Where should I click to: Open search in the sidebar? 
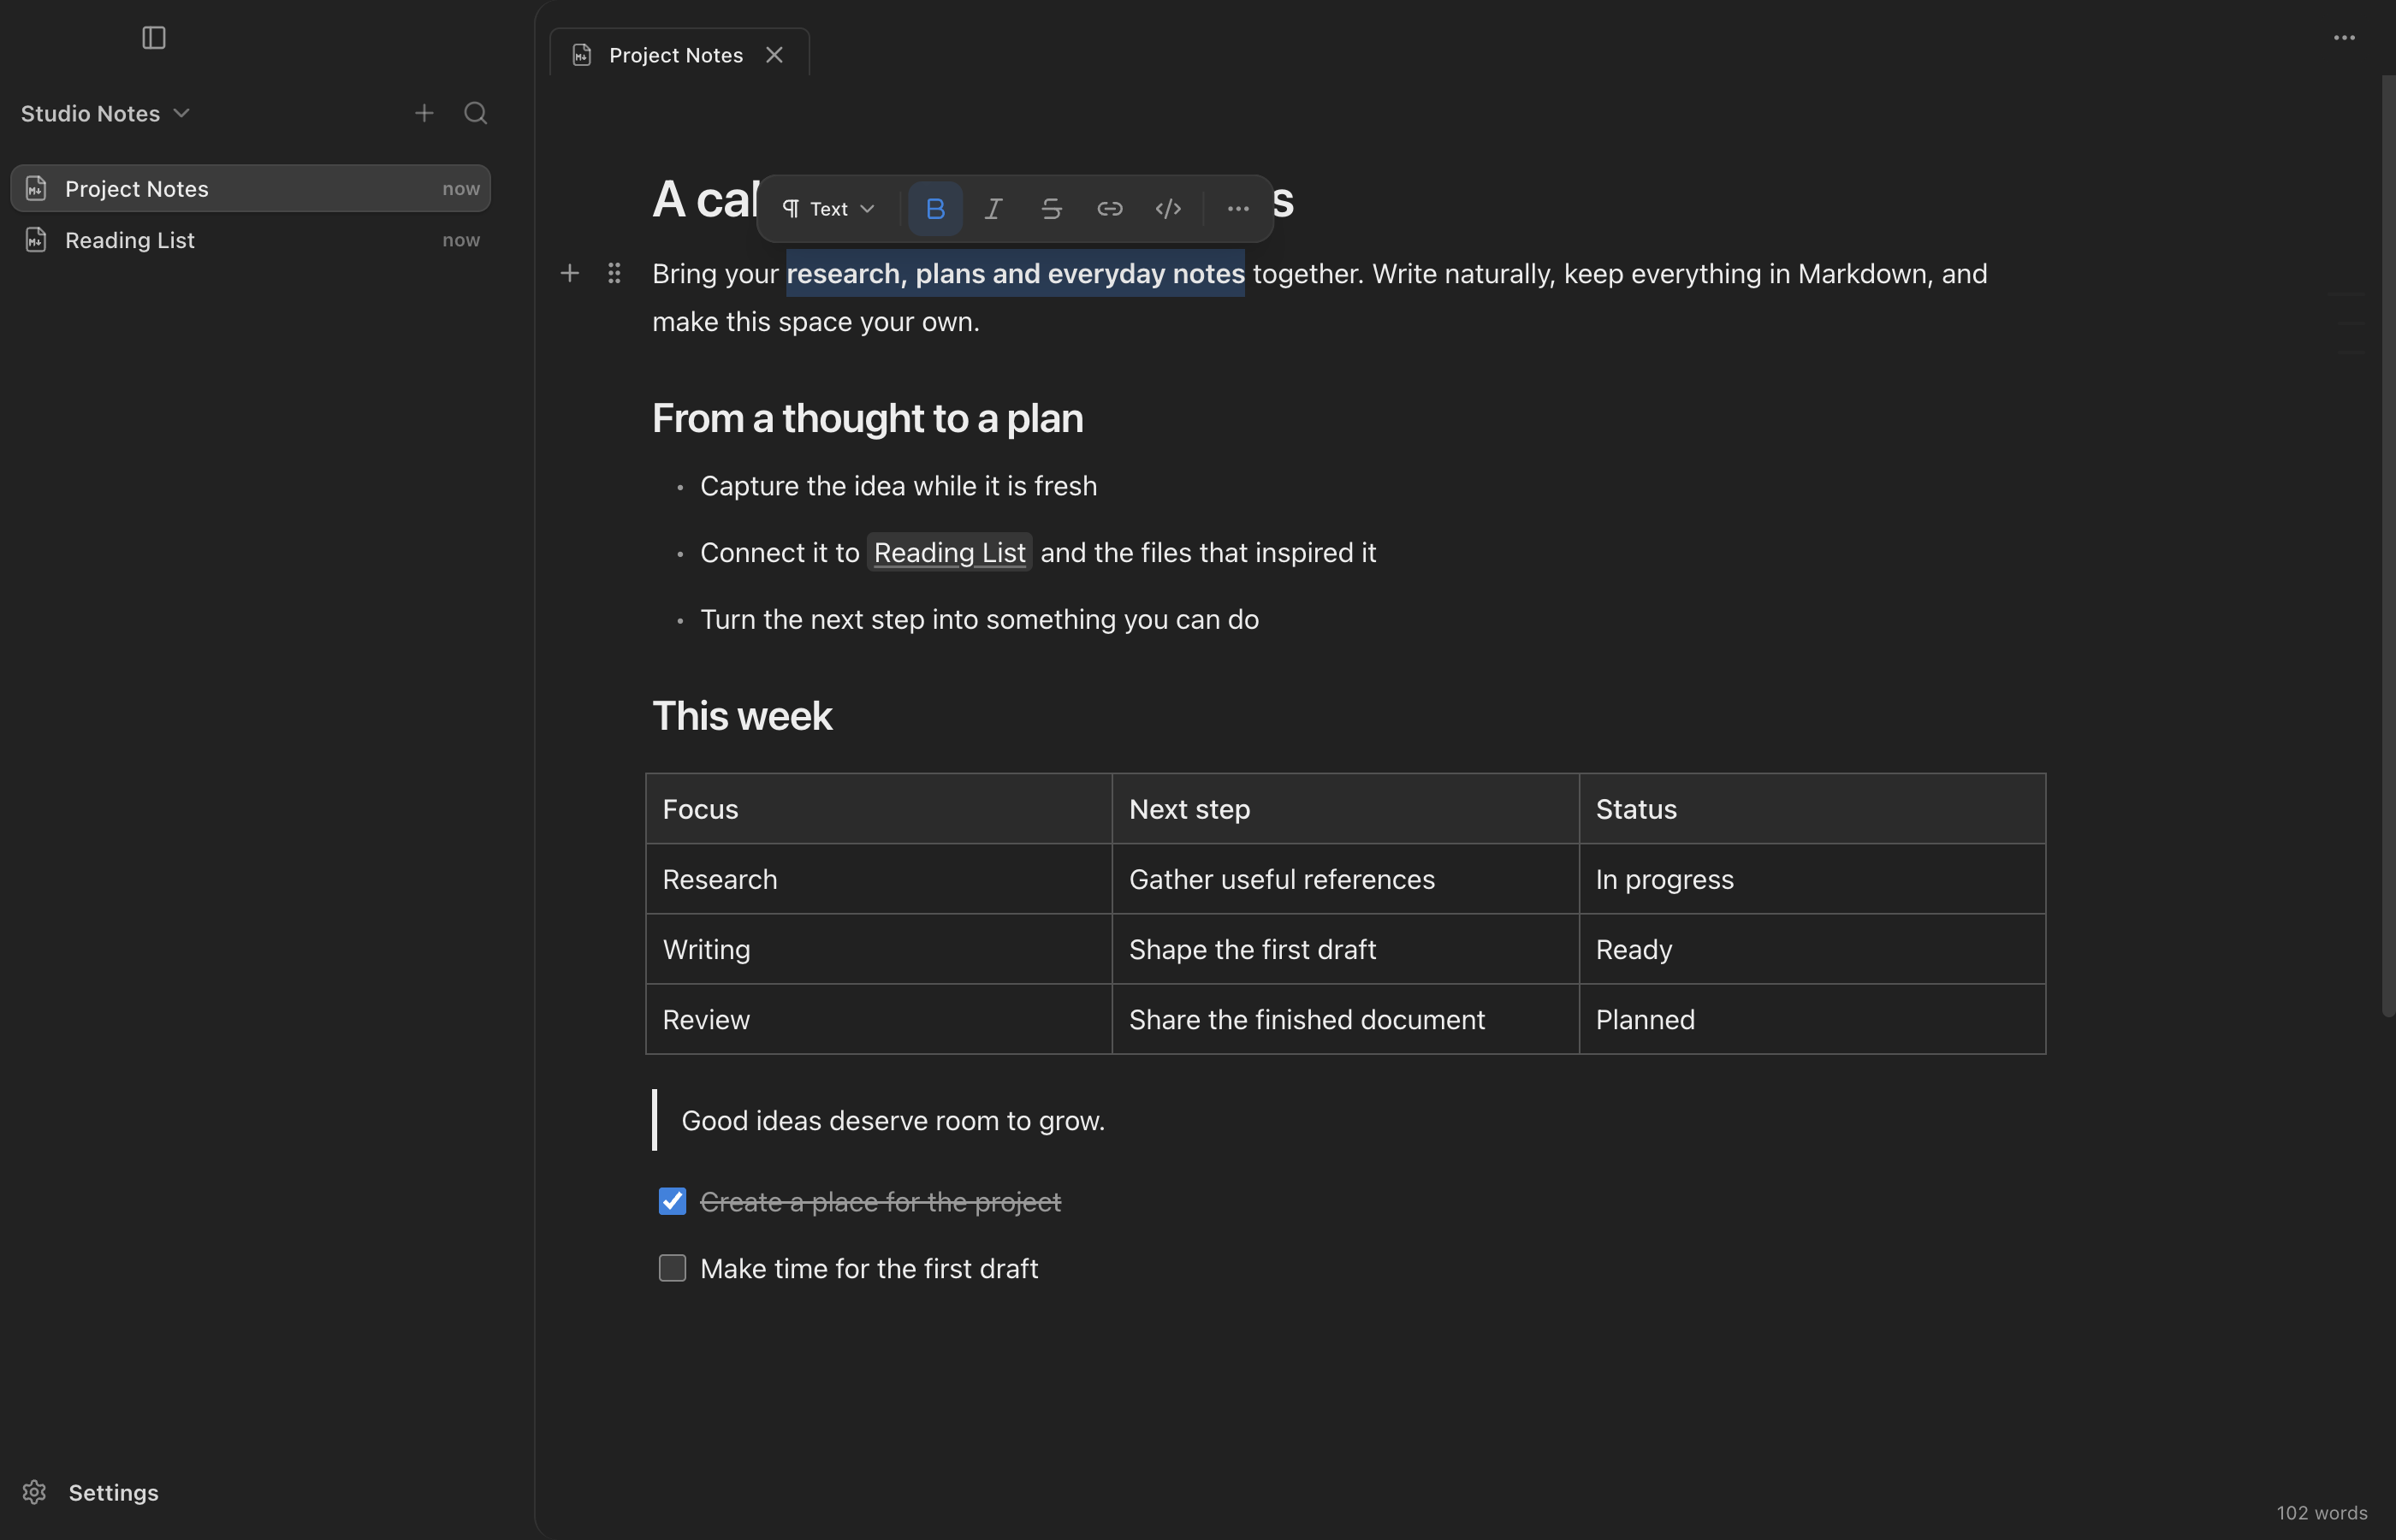[x=476, y=113]
